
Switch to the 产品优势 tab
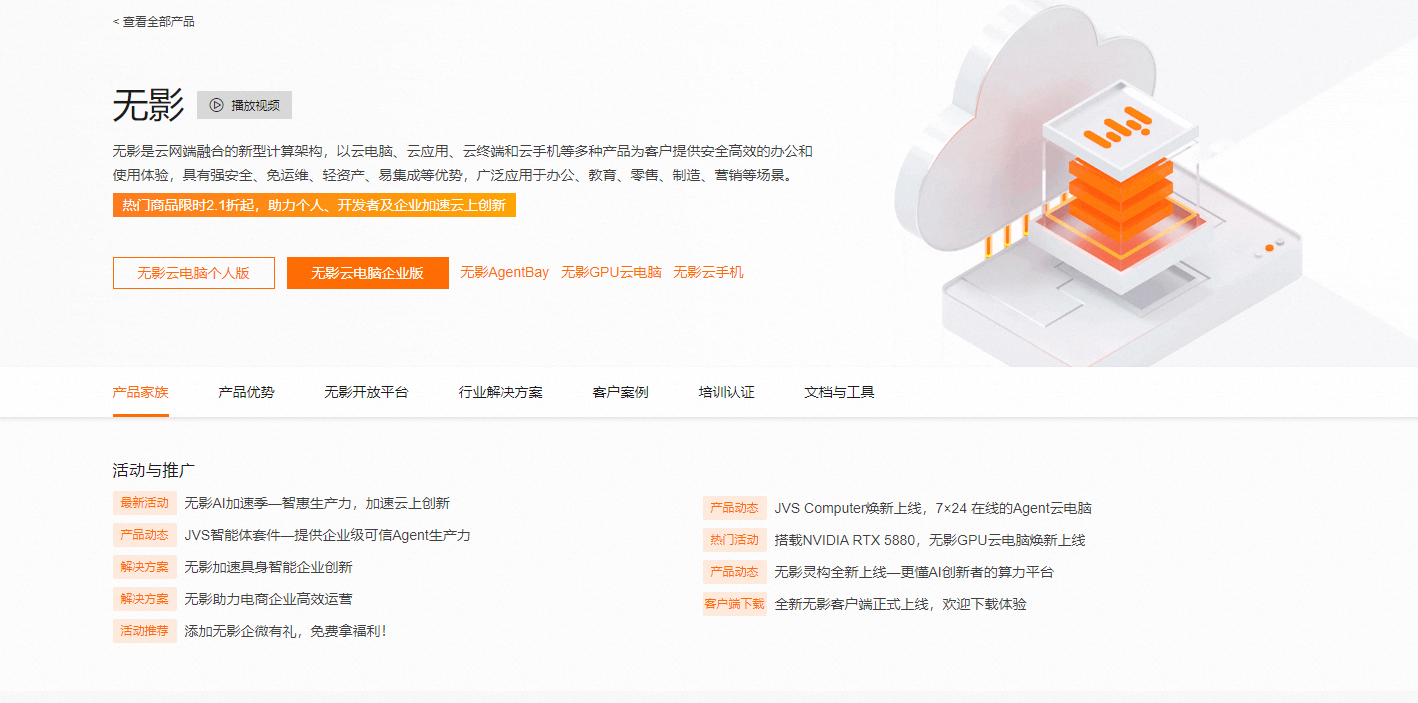coord(246,392)
